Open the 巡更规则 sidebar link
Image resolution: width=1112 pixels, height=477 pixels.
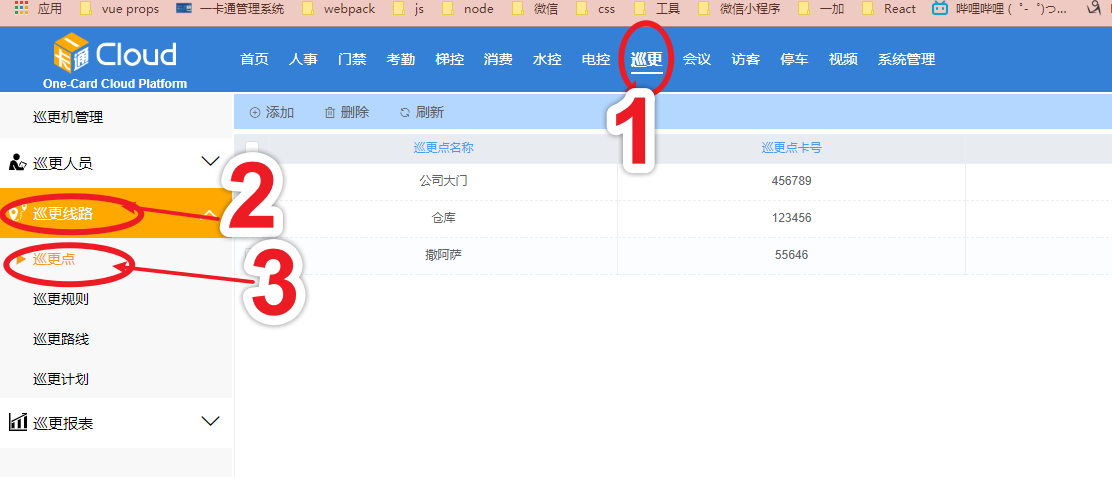click(61, 298)
